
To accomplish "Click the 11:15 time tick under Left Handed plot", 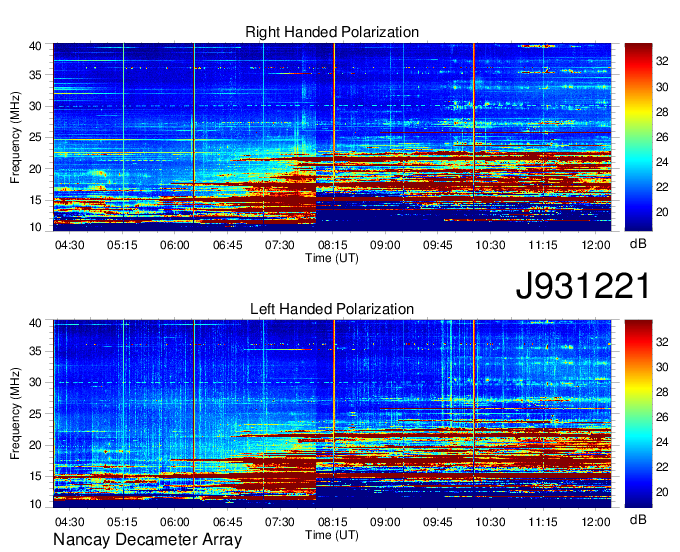I will point(543,522).
